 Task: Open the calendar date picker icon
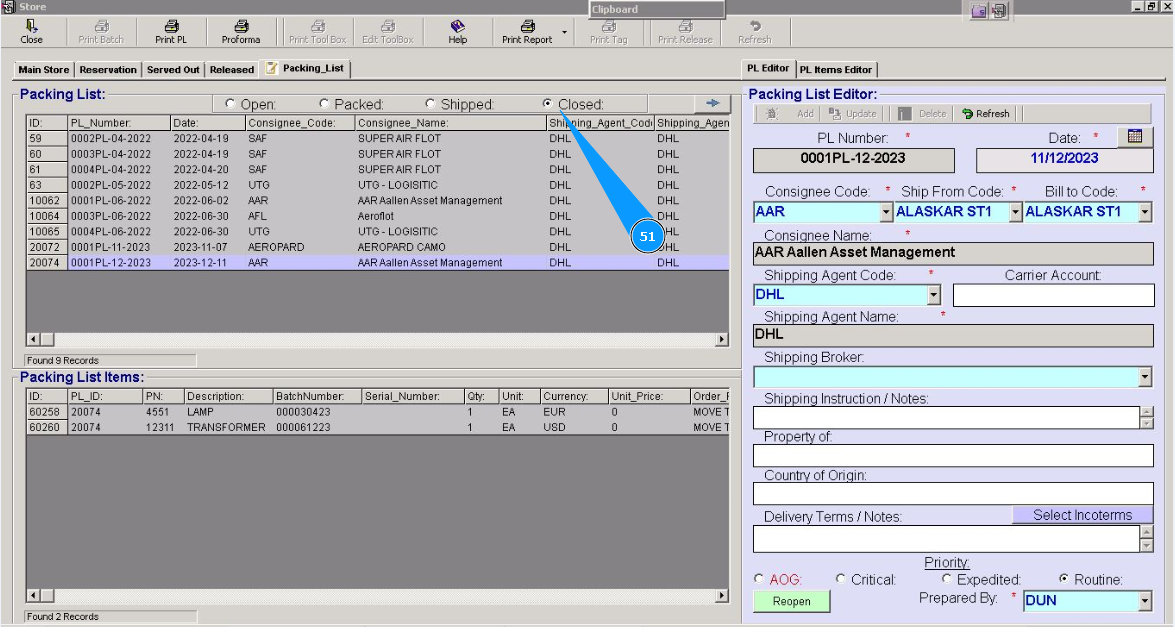point(1134,137)
